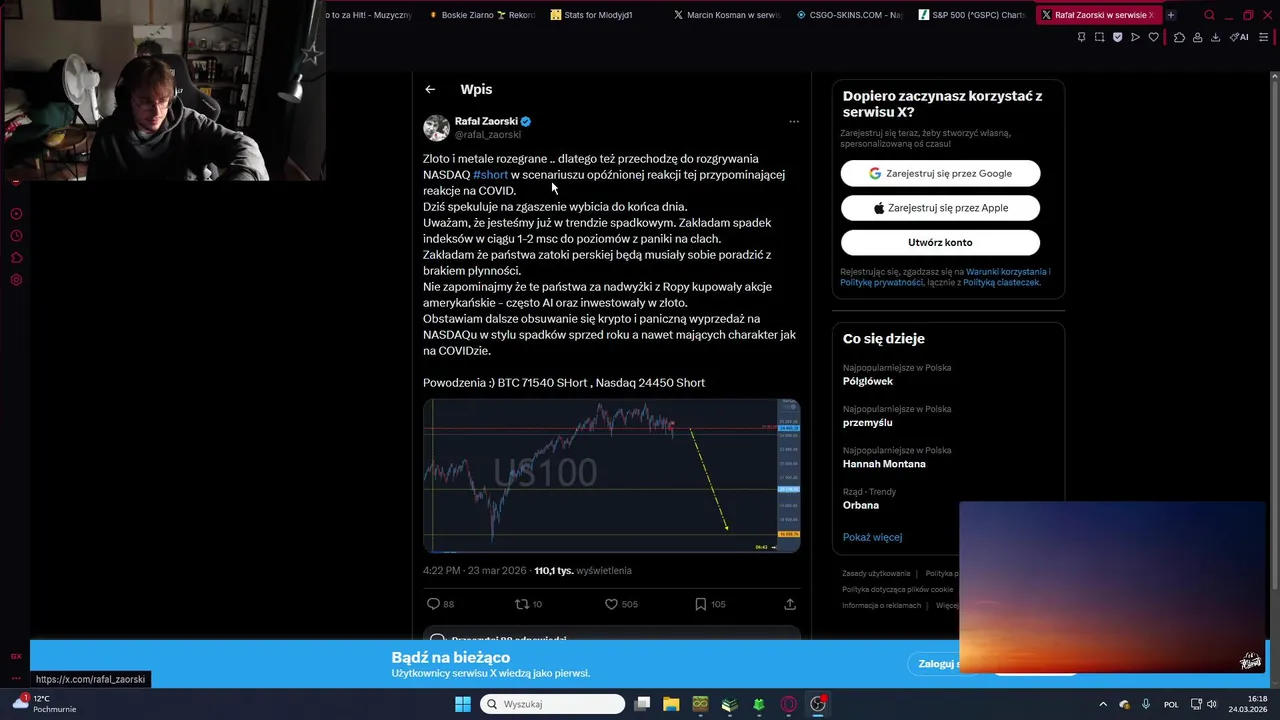Open Polityką ciasteczek link
Screen dimensions: 1280x720
point(1001,283)
